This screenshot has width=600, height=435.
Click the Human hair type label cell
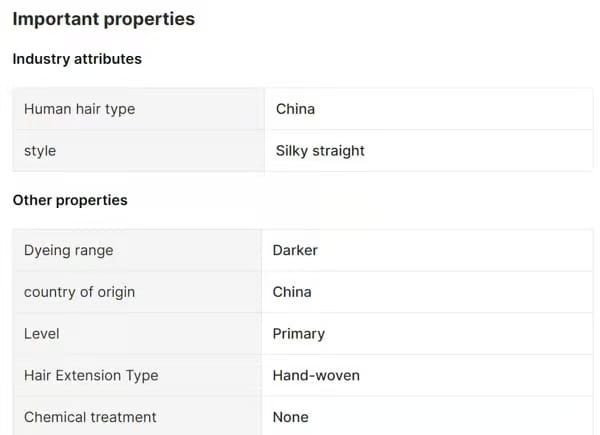[x=79, y=109]
